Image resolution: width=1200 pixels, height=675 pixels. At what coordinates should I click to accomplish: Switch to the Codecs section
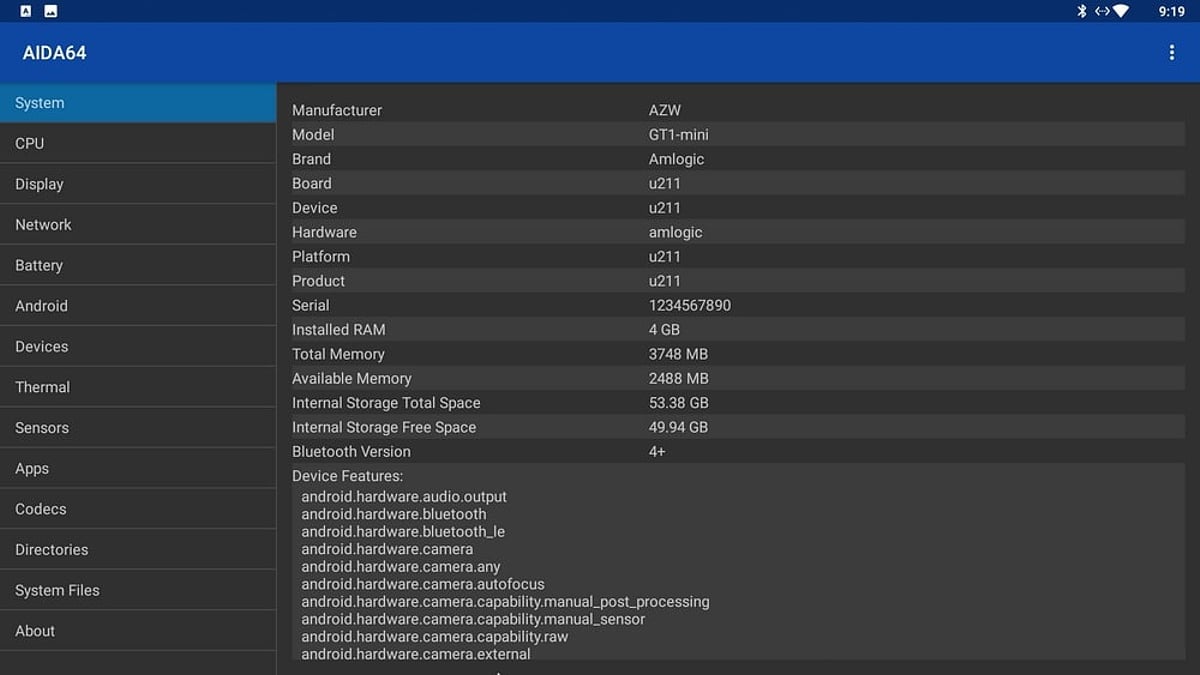point(138,509)
